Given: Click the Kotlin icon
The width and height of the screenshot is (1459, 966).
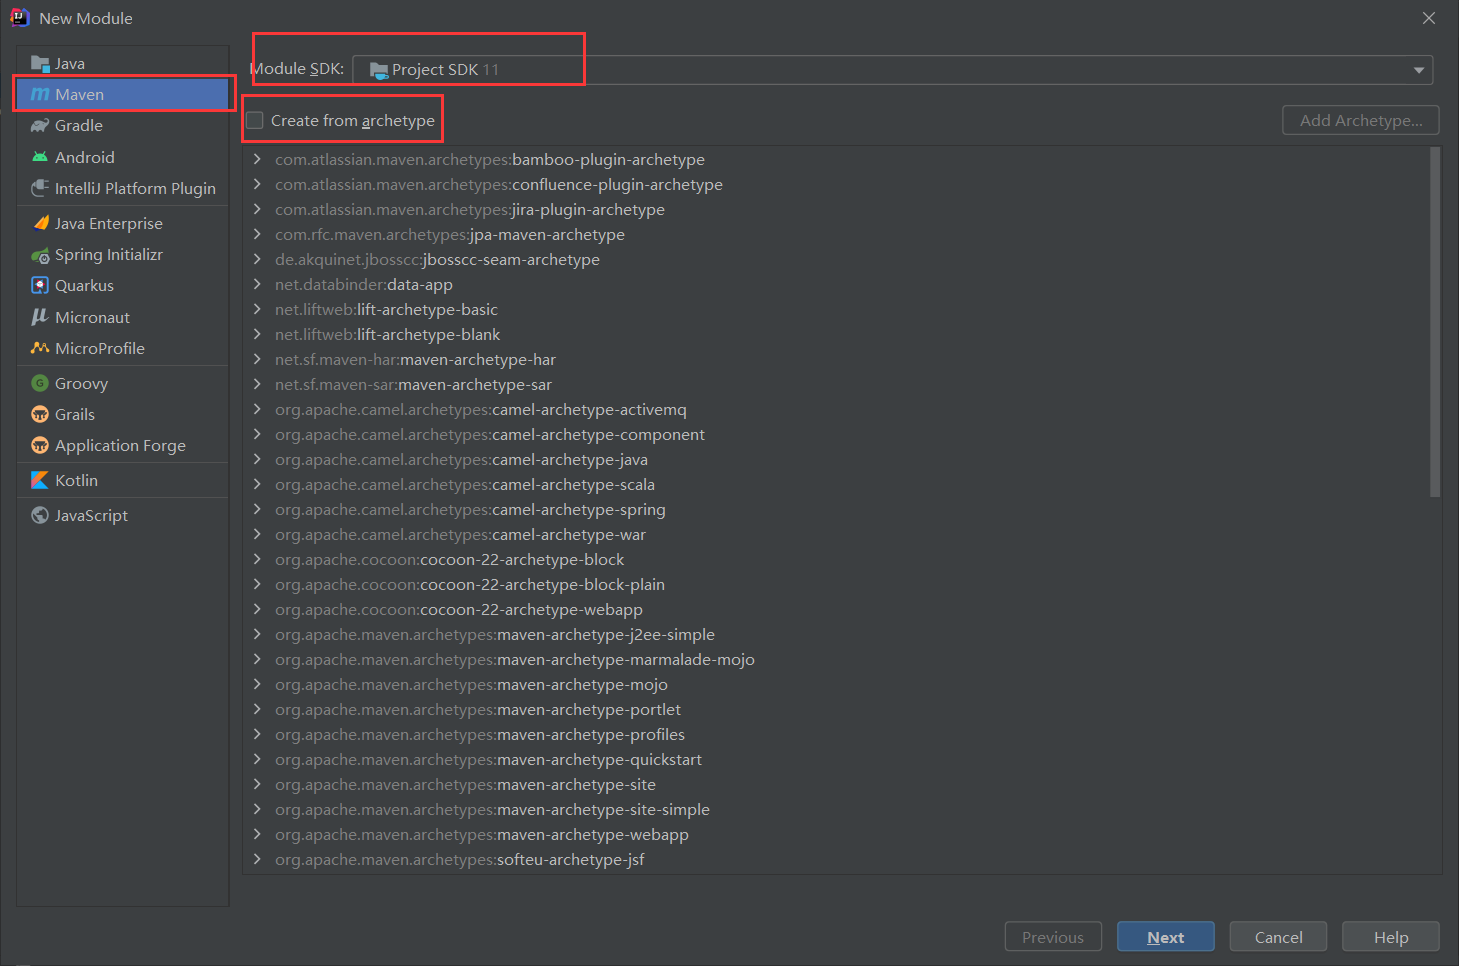Looking at the screenshot, I should 40,480.
